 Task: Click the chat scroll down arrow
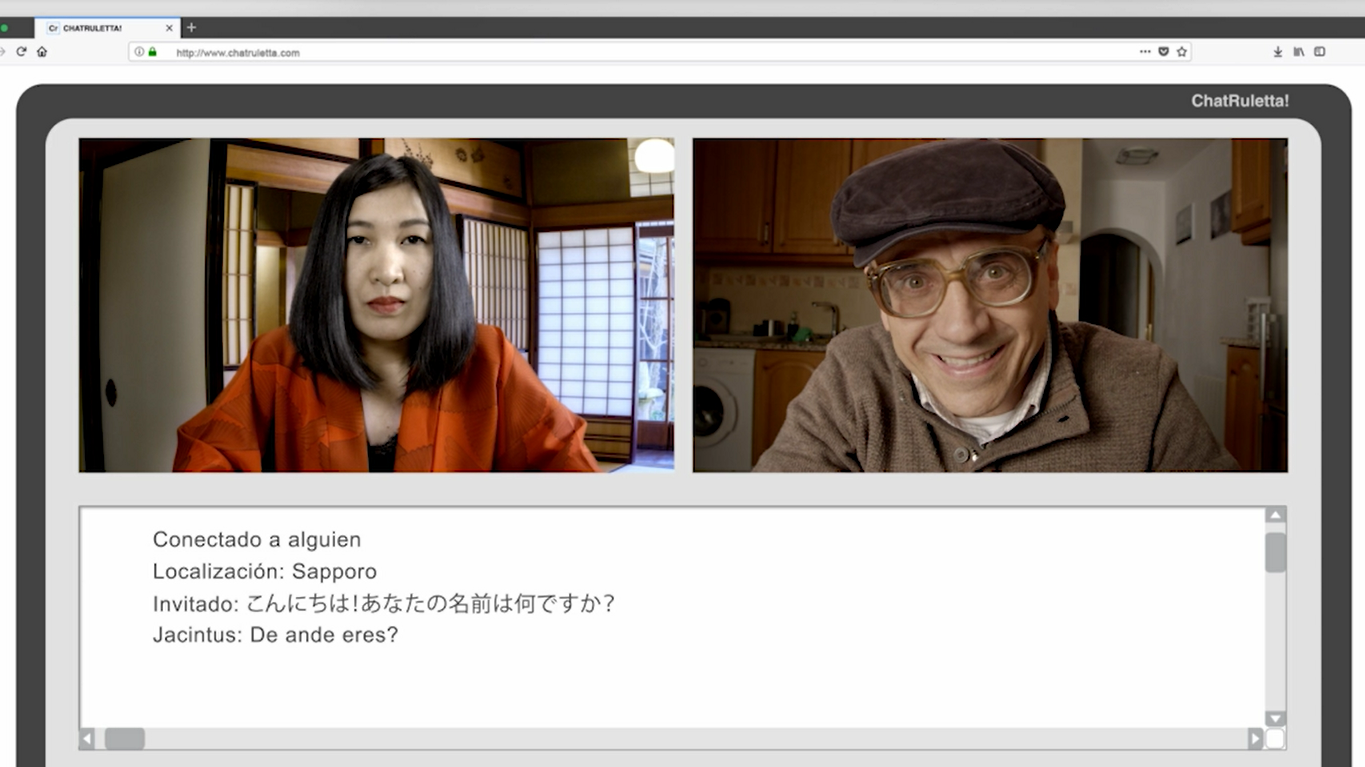tap(1275, 718)
